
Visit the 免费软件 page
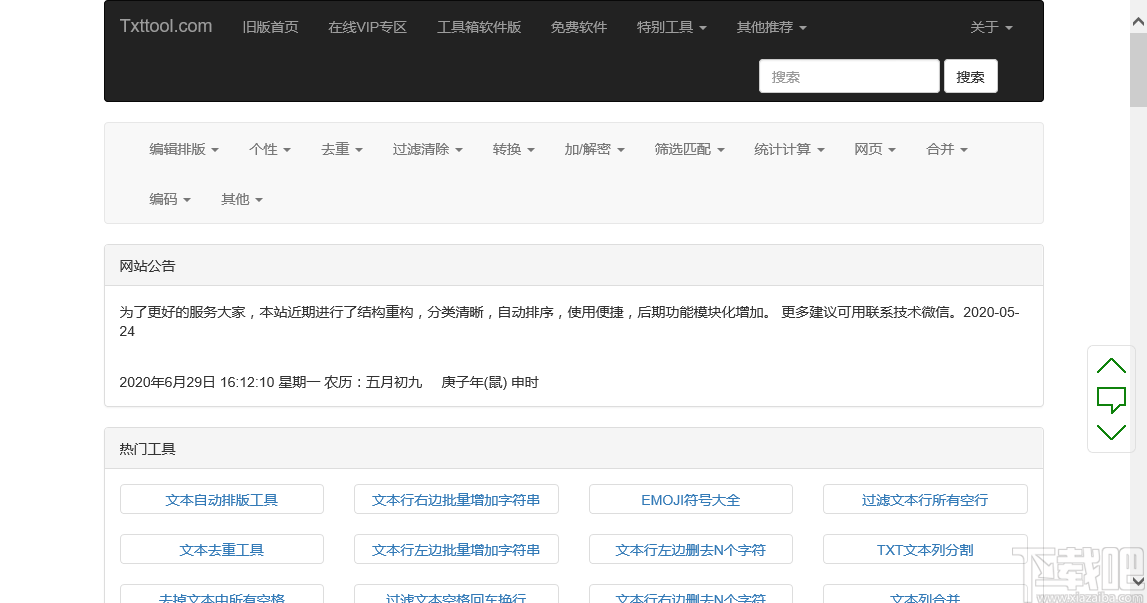(579, 27)
